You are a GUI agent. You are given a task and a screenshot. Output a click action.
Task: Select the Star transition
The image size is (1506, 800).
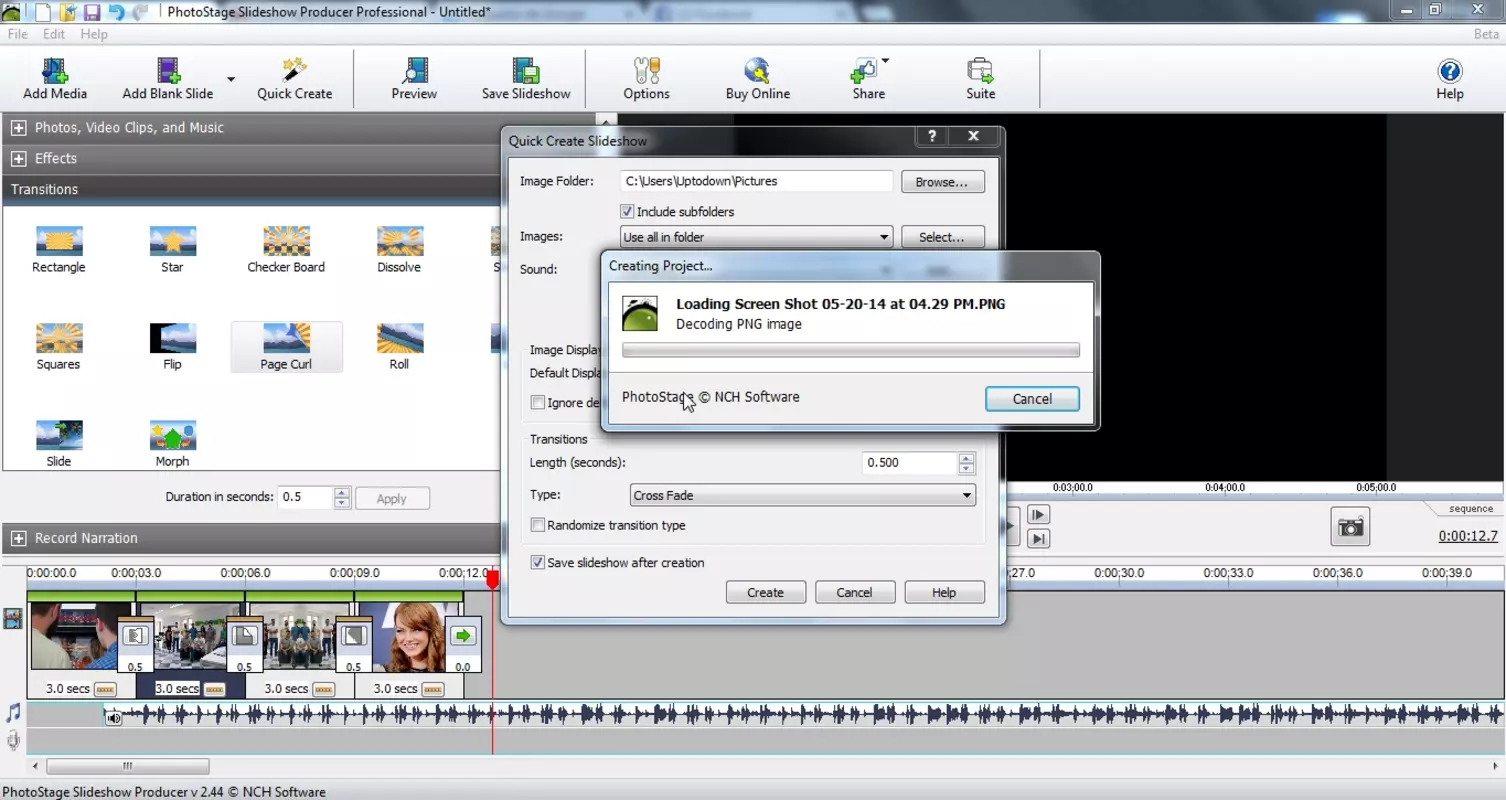click(x=172, y=250)
